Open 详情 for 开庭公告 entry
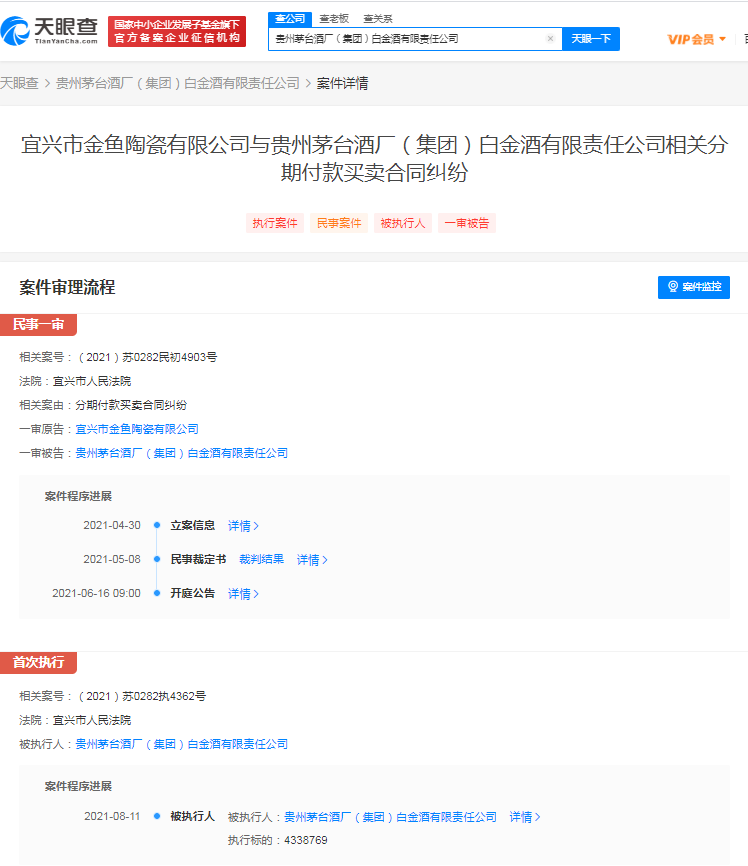The width and height of the screenshot is (748, 866). [x=244, y=594]
